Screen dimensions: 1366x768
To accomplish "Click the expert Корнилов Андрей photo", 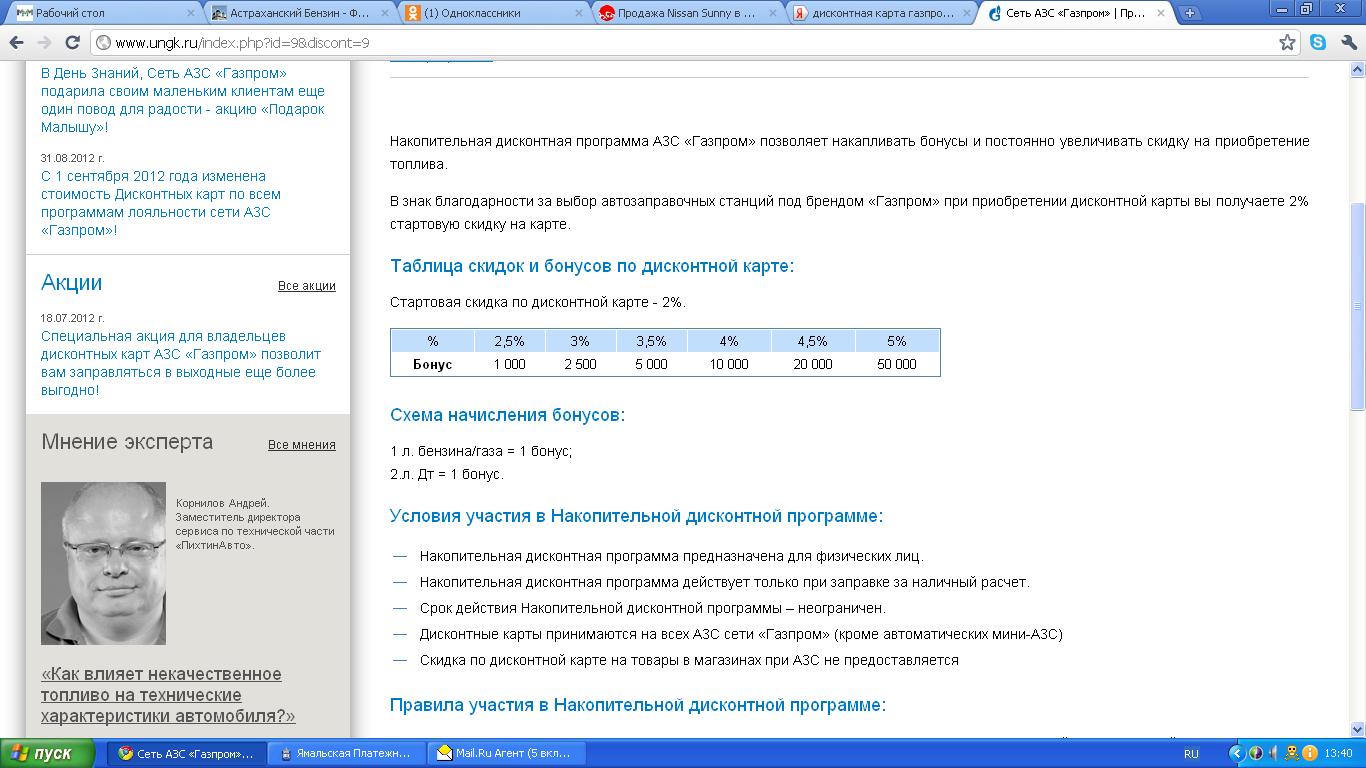I will pos(103,563).
